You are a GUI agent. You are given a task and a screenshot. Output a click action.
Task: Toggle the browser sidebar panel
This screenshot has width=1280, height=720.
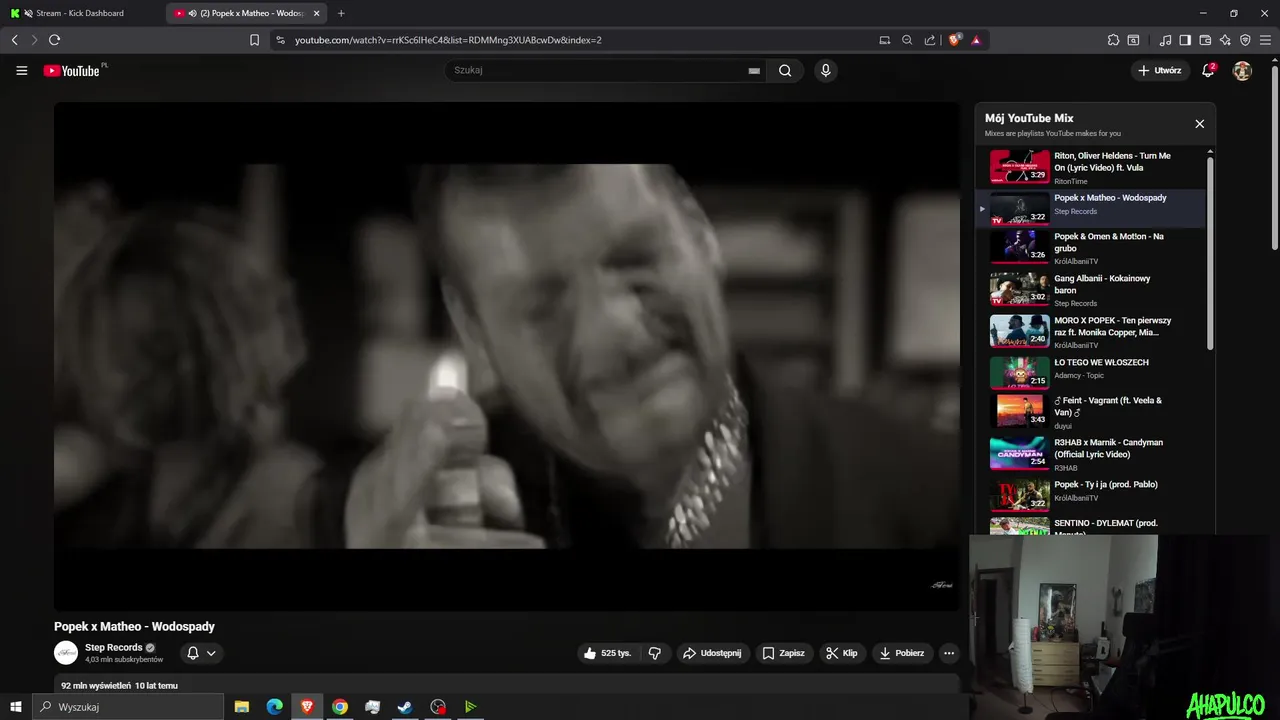pyautogui.click(x=1185, y=40)
